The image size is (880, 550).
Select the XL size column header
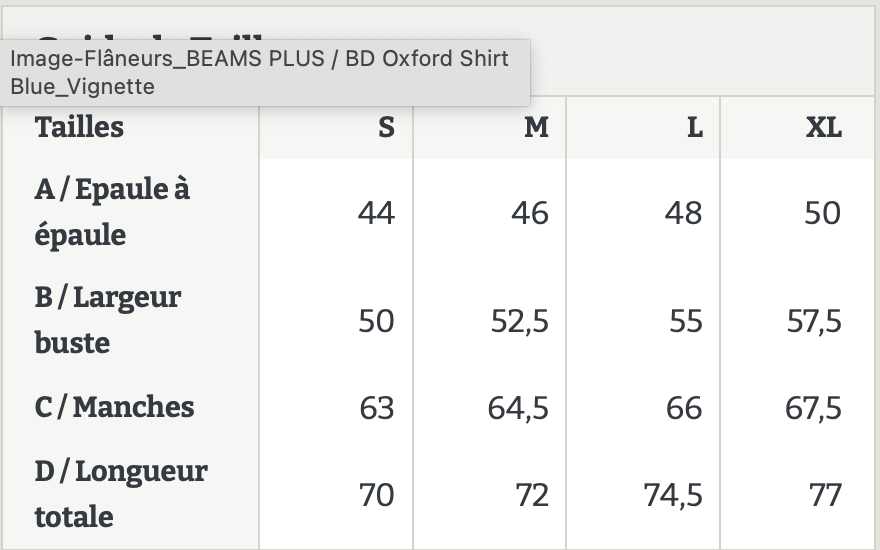pyautogui.click(x=798, y=127)
